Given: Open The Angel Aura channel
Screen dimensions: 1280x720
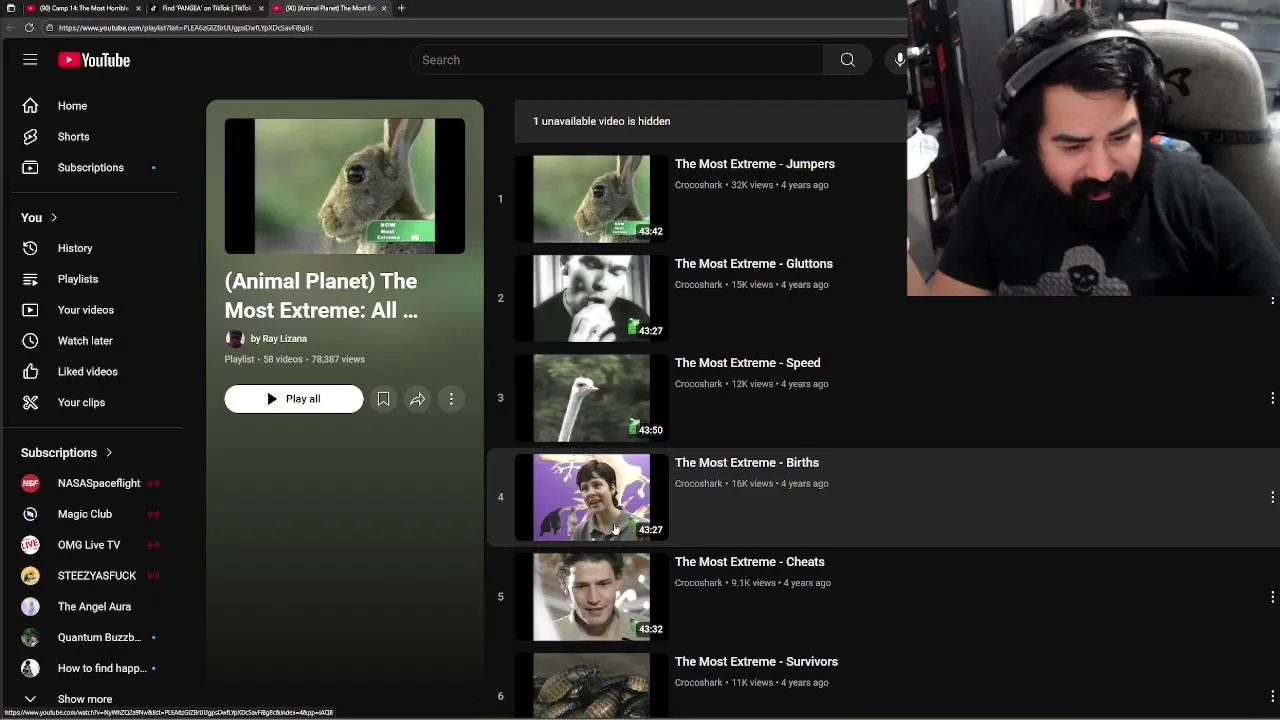Looking at the screenshot, I should [93, 607].
